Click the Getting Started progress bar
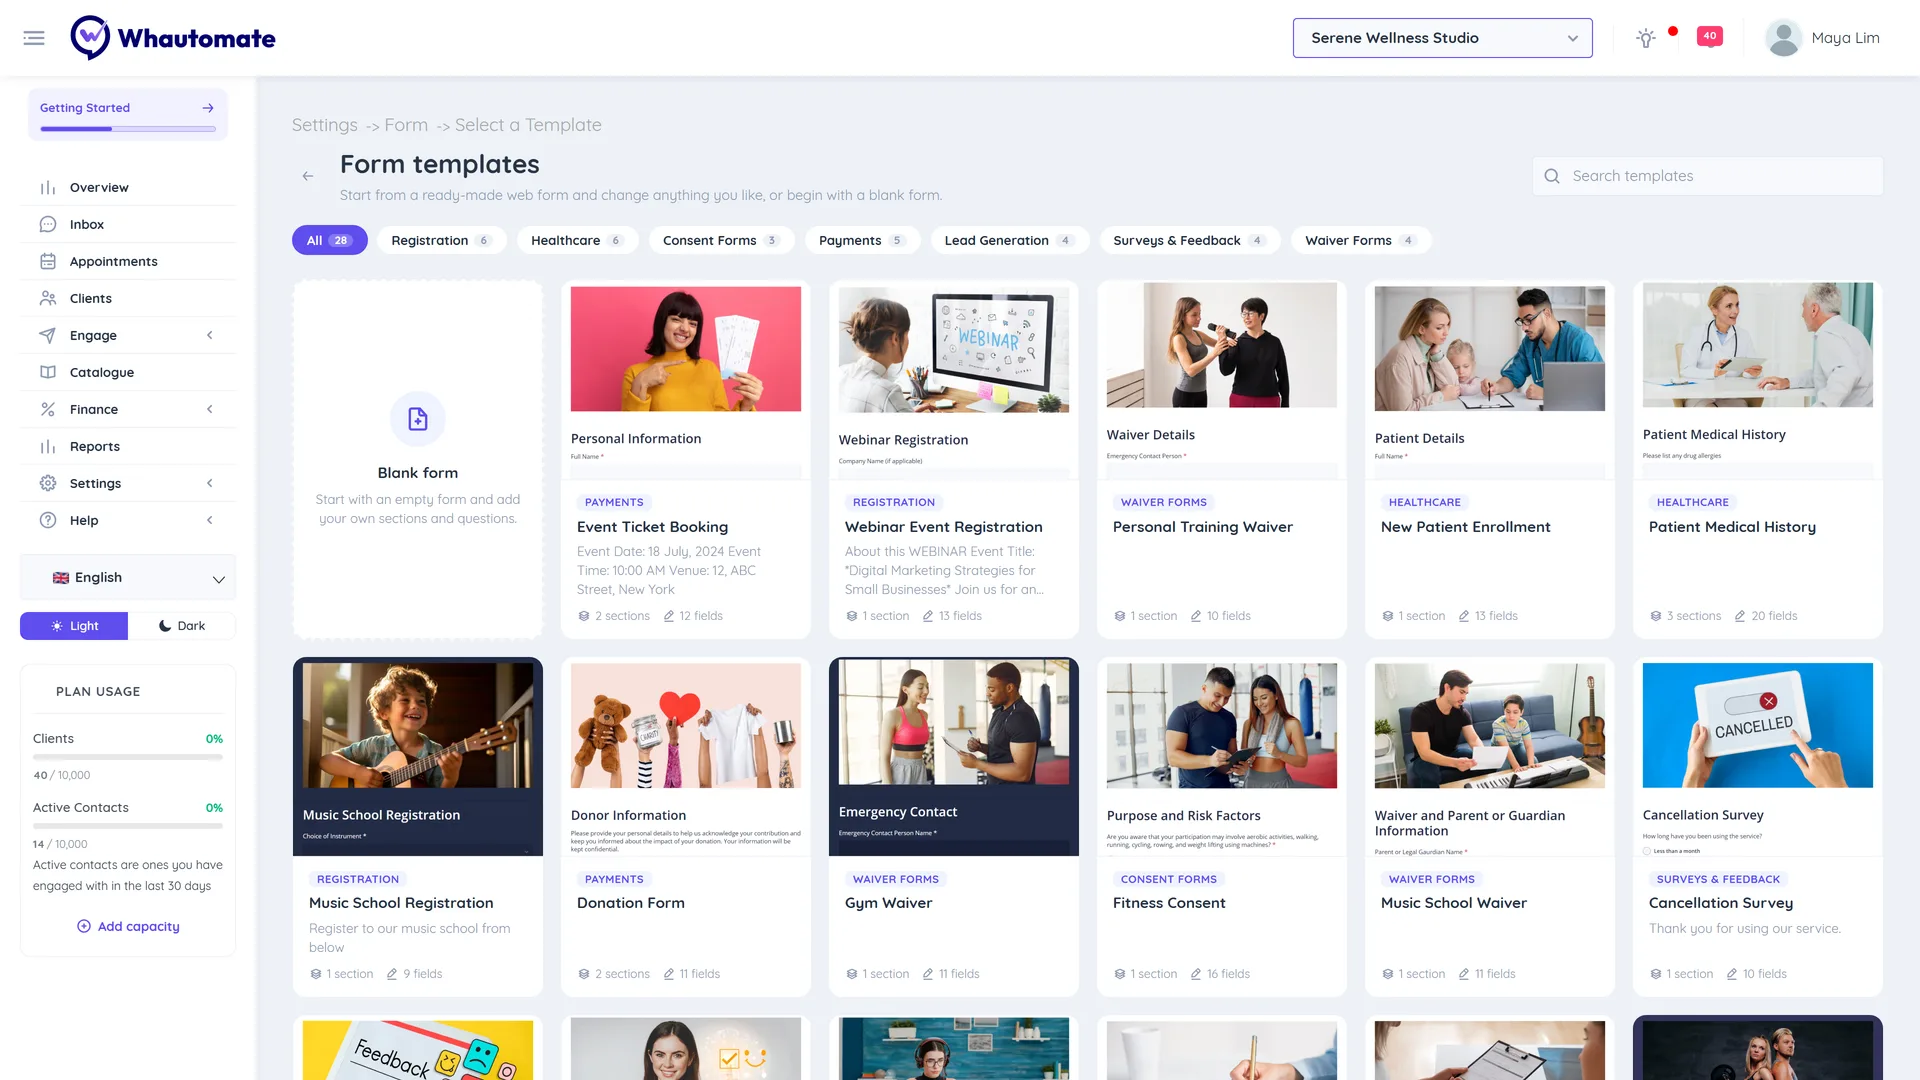 pos(128,129)
